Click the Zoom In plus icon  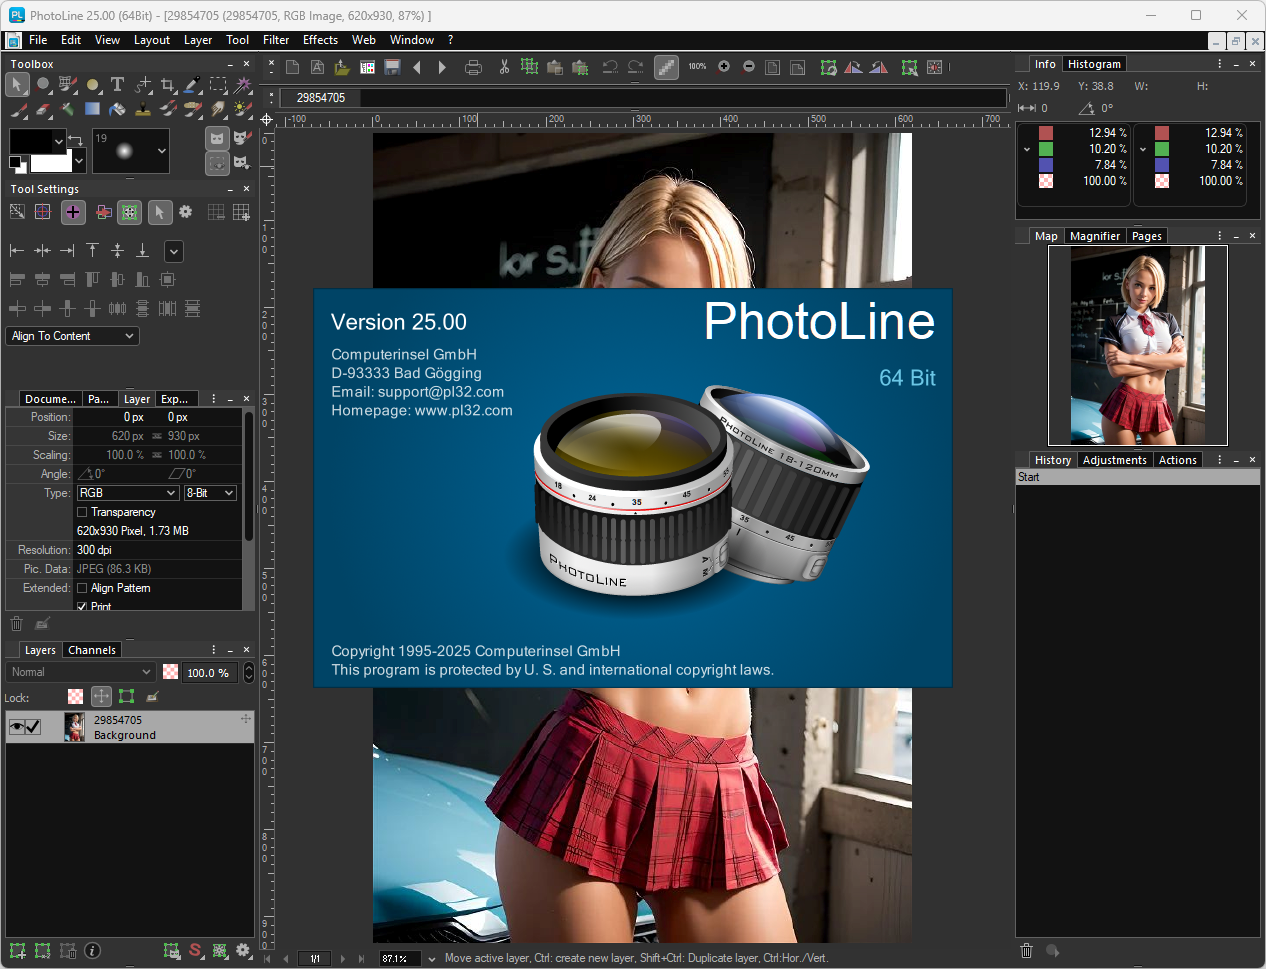(723, 67)
